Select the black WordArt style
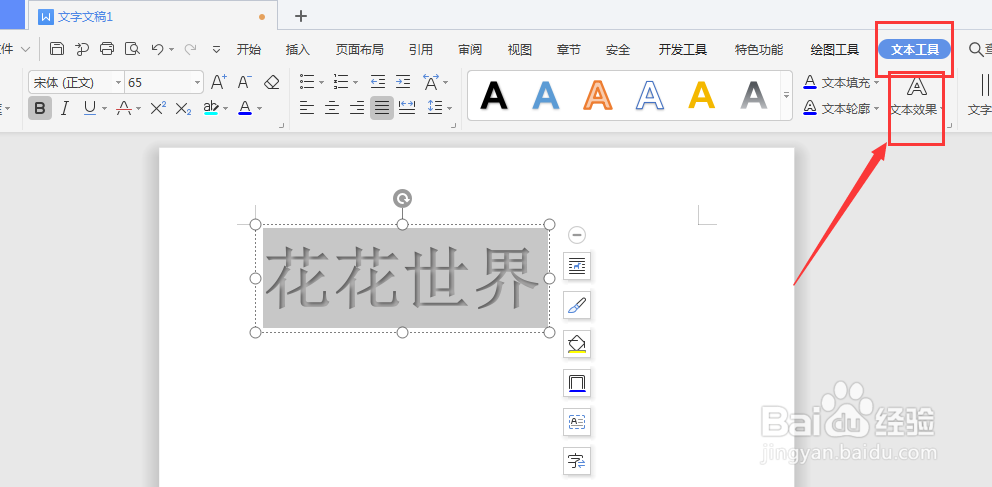Image resolution: width=992 pixels, height=487 pixels. coord(494,96)
